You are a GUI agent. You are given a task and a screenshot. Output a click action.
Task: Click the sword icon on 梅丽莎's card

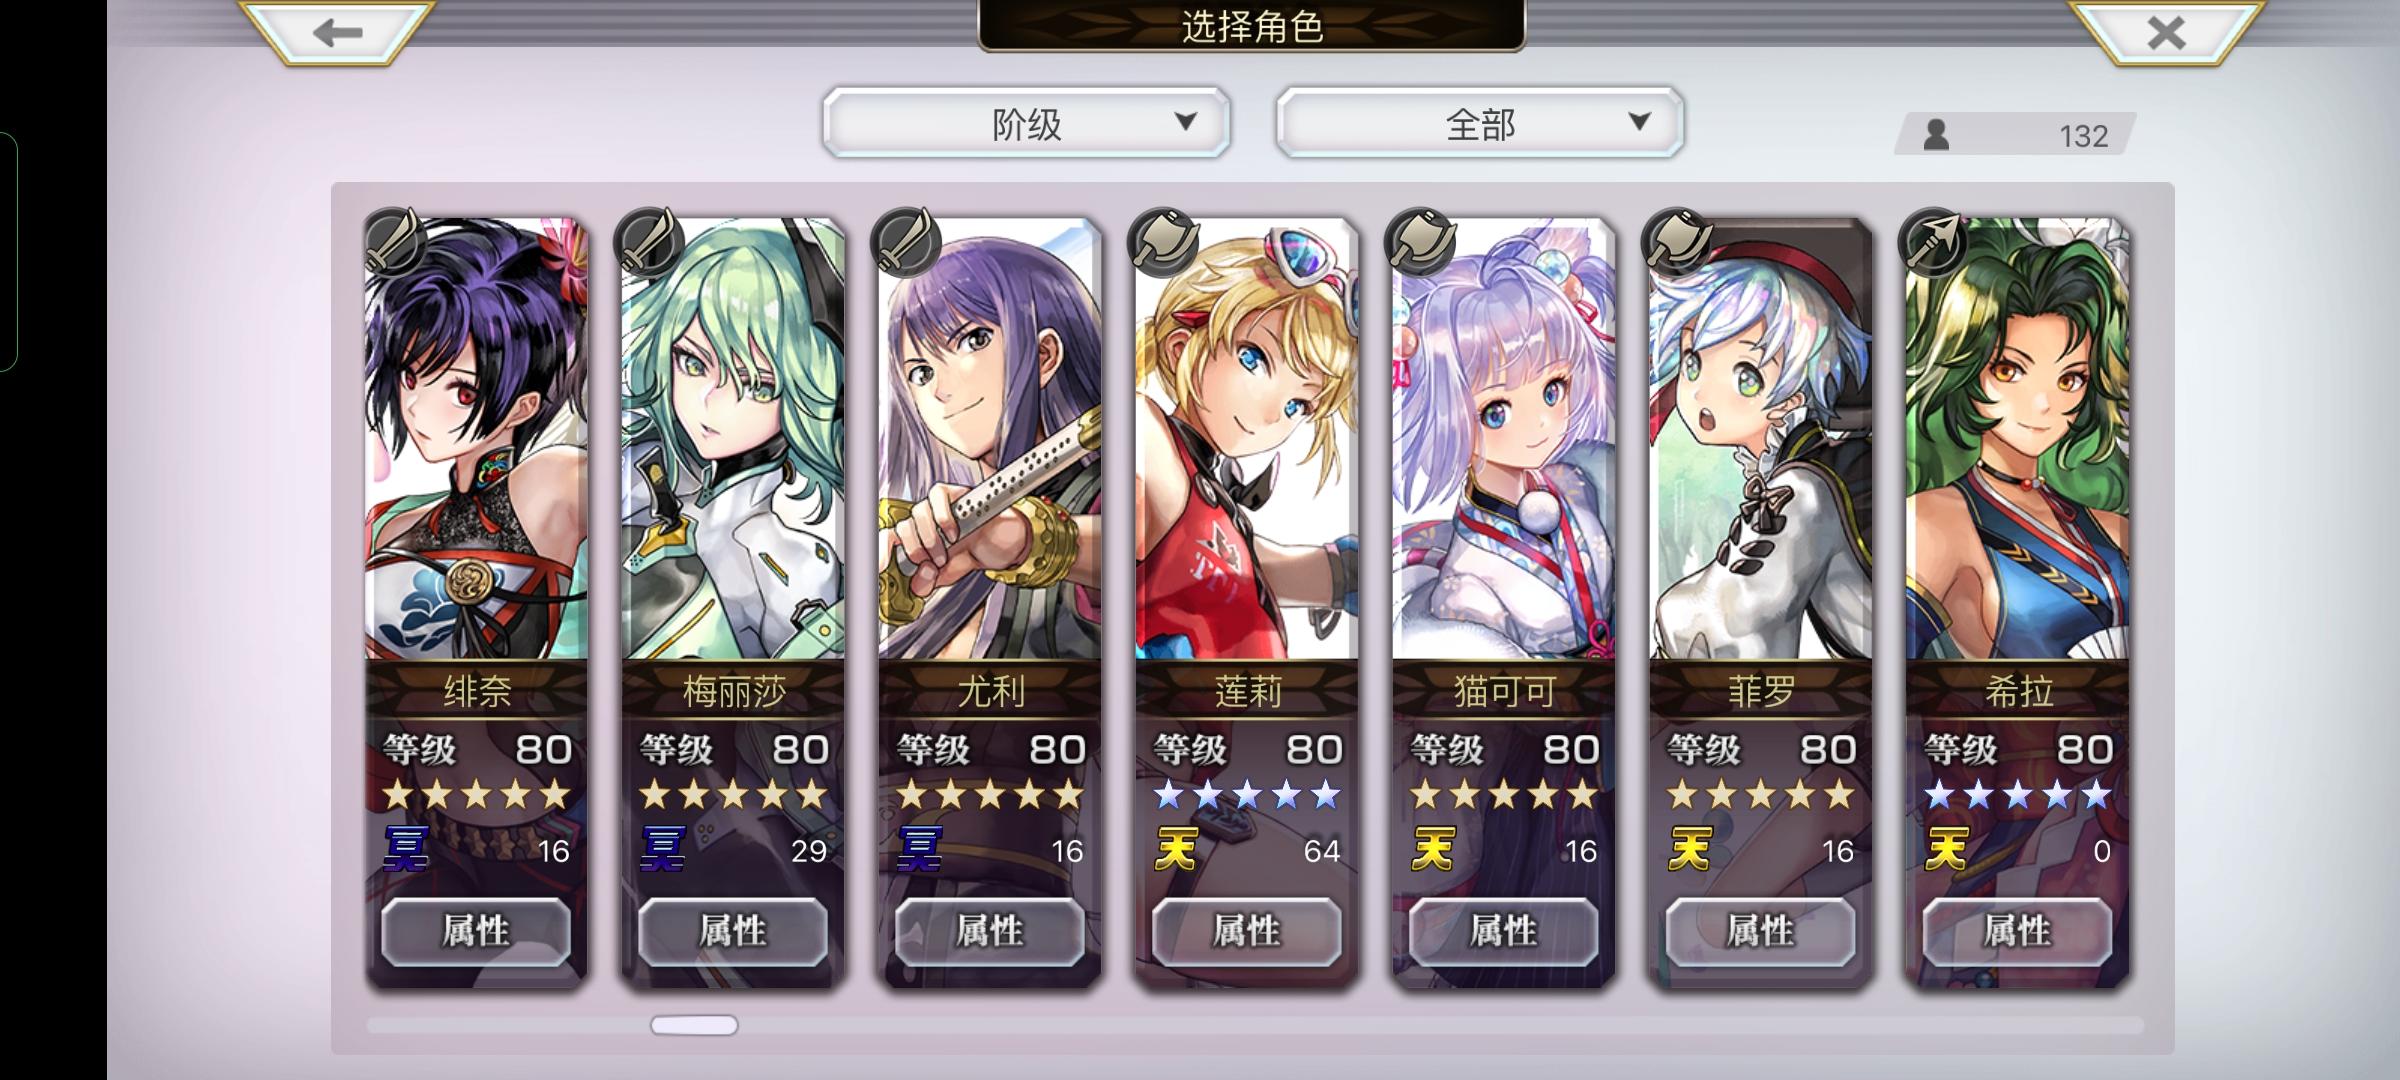pyautogui.click(x=650, y=242)
